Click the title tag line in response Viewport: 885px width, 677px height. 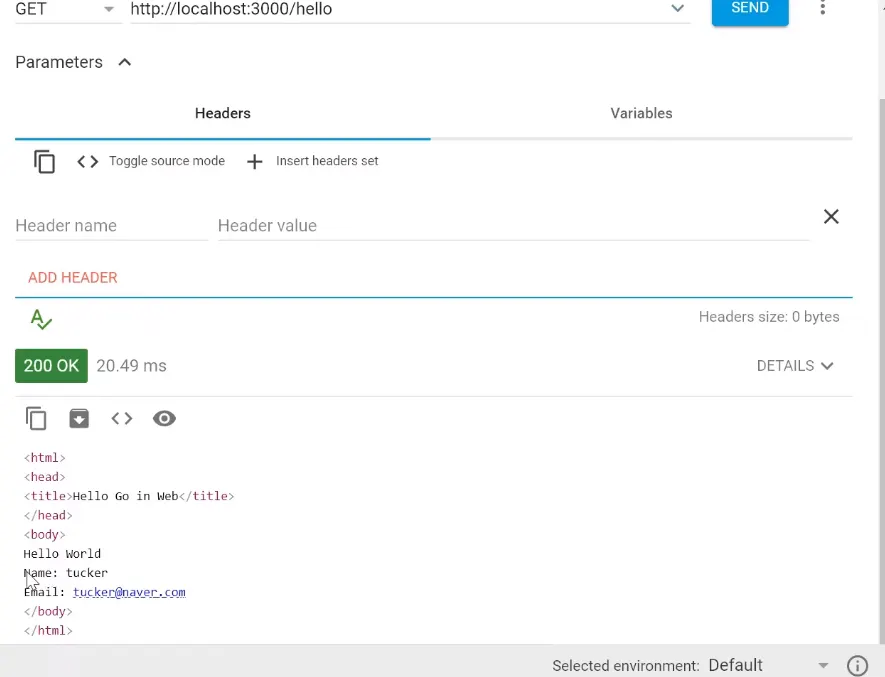(129, 496)
